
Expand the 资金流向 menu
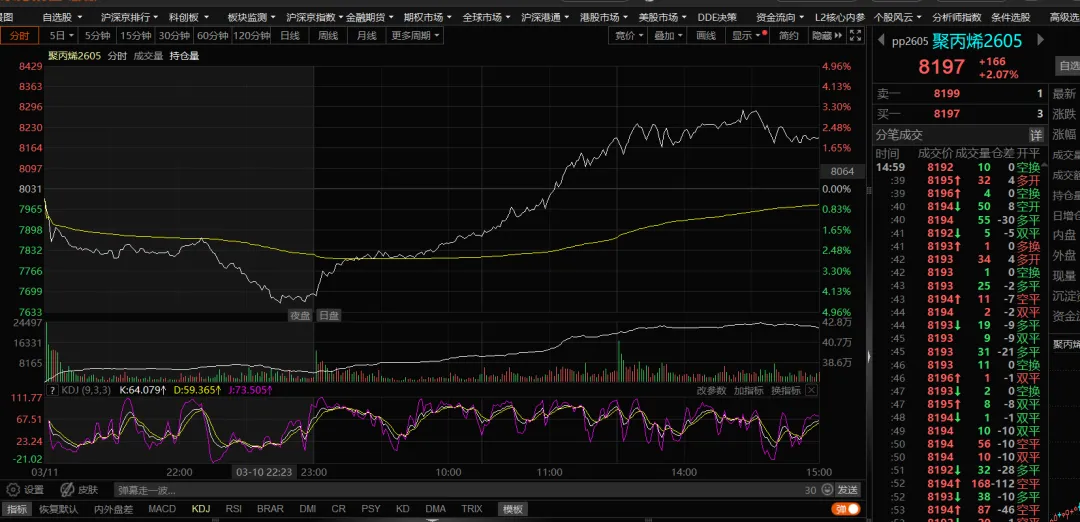click(780, 17)
